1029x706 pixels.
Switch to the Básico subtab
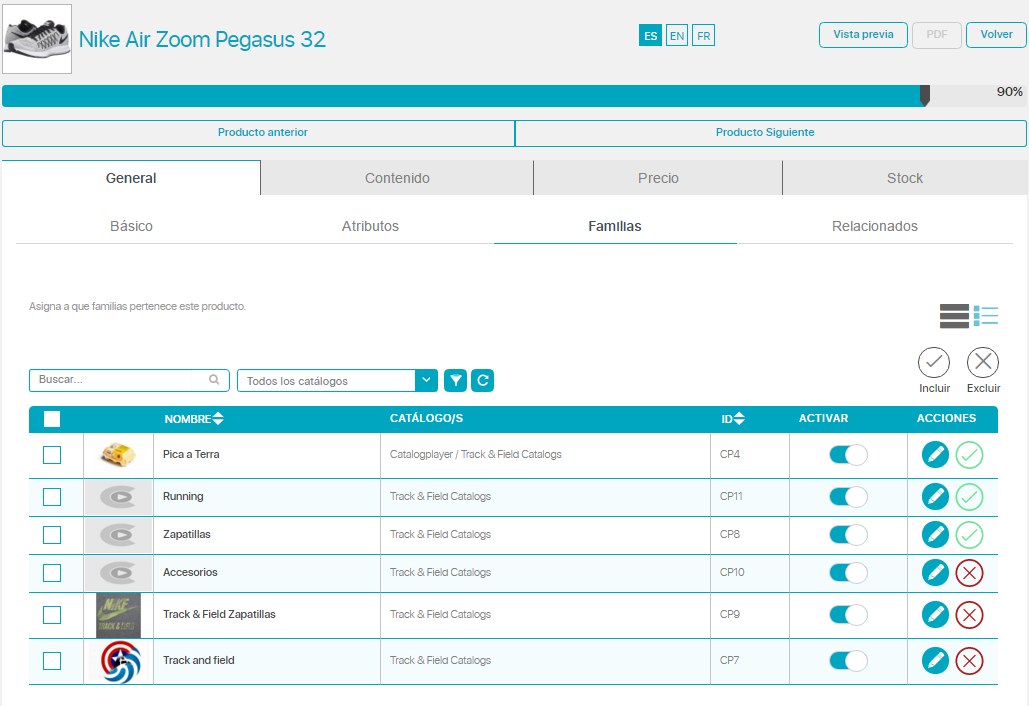[131, 226]
